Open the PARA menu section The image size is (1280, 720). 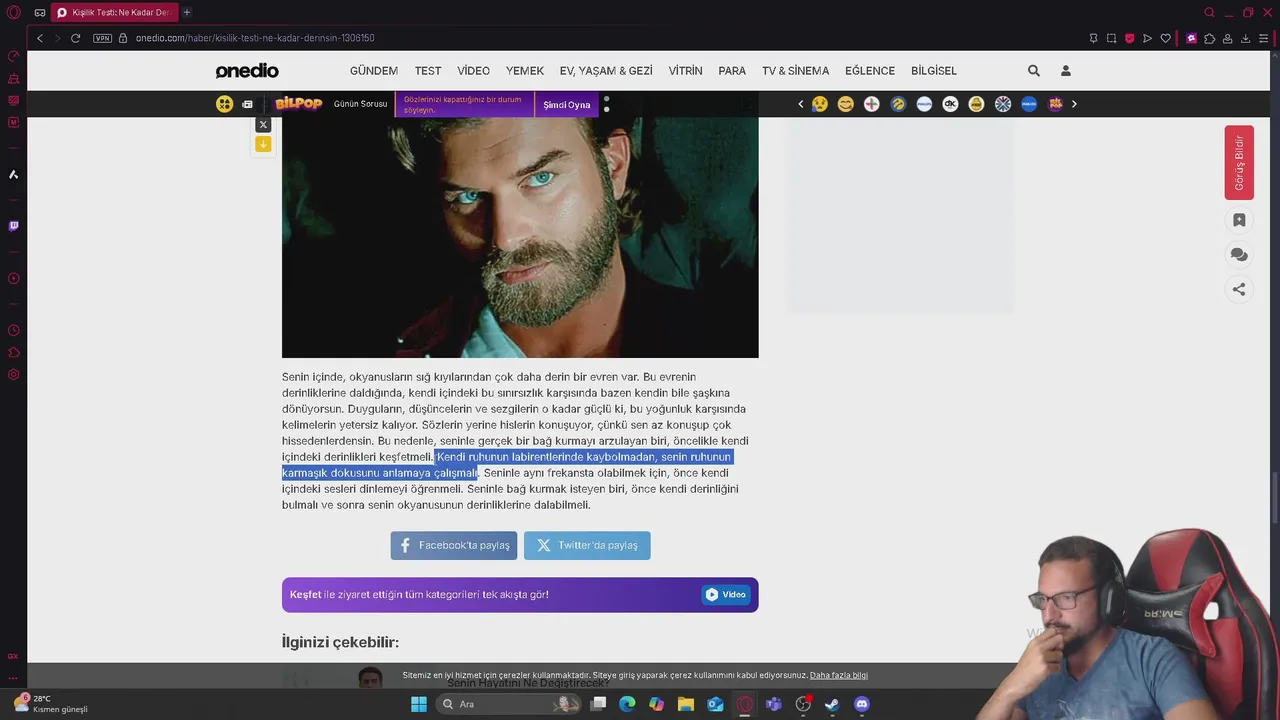point(732,71)
